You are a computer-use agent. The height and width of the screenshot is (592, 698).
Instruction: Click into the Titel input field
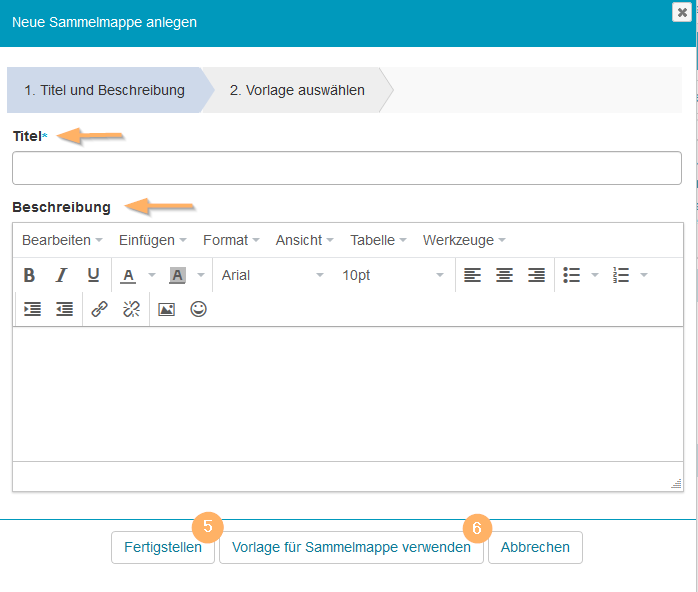coord(346,168)
